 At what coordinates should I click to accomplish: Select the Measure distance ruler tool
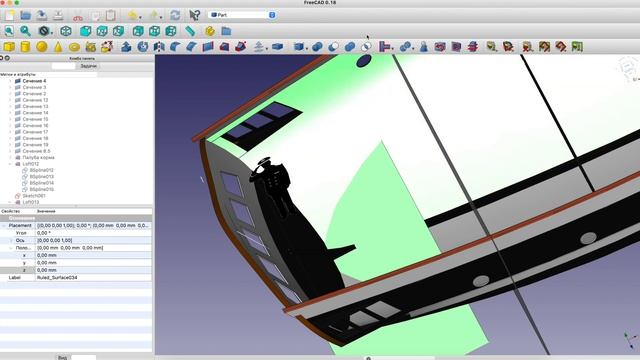click(190, 31)
